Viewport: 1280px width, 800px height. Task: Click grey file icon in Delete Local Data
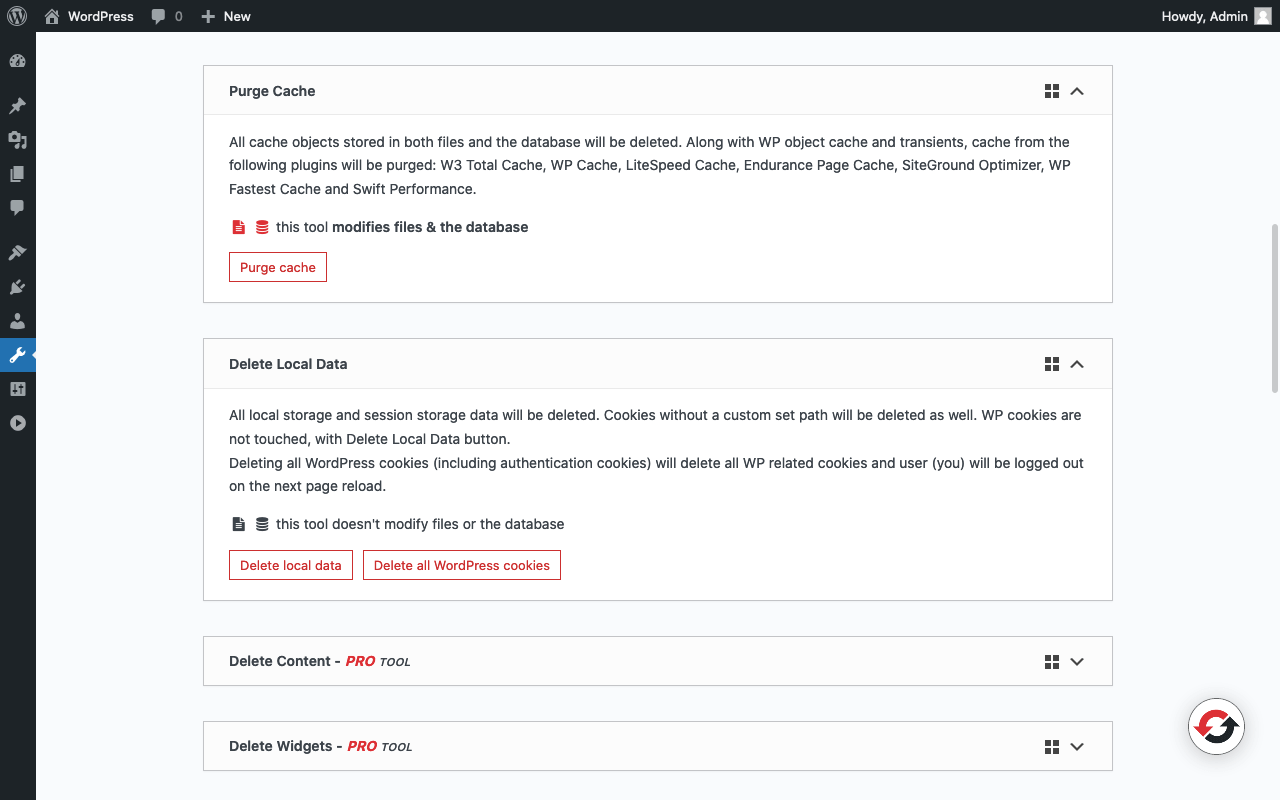[238, 524]
